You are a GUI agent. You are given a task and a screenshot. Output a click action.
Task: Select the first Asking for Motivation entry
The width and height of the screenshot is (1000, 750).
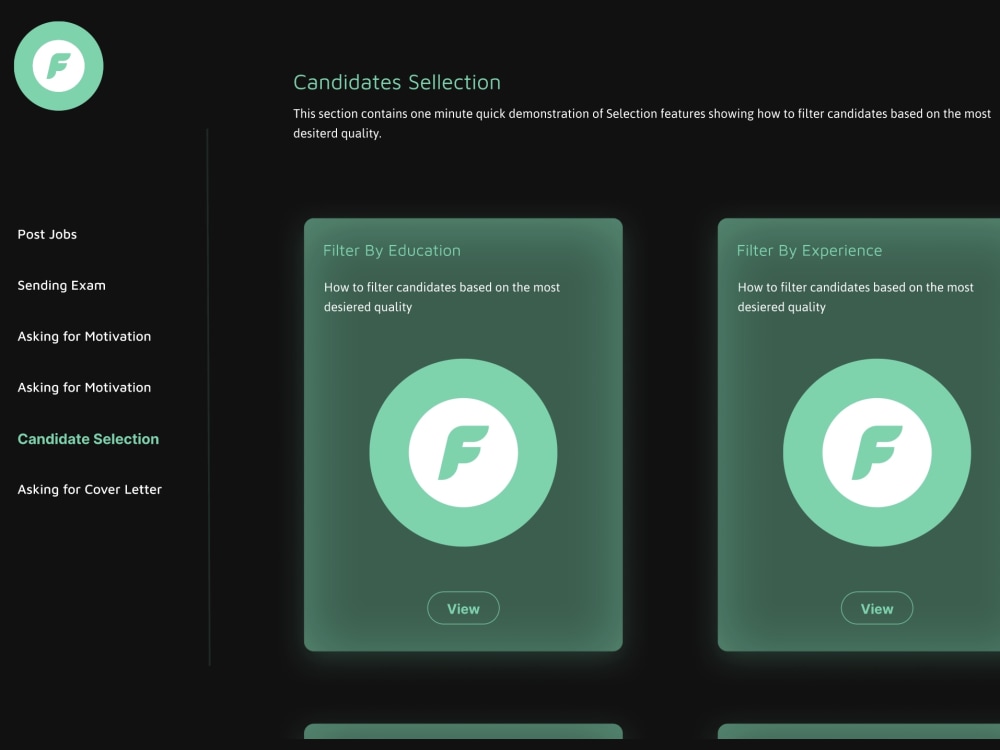tap(84, 336)
